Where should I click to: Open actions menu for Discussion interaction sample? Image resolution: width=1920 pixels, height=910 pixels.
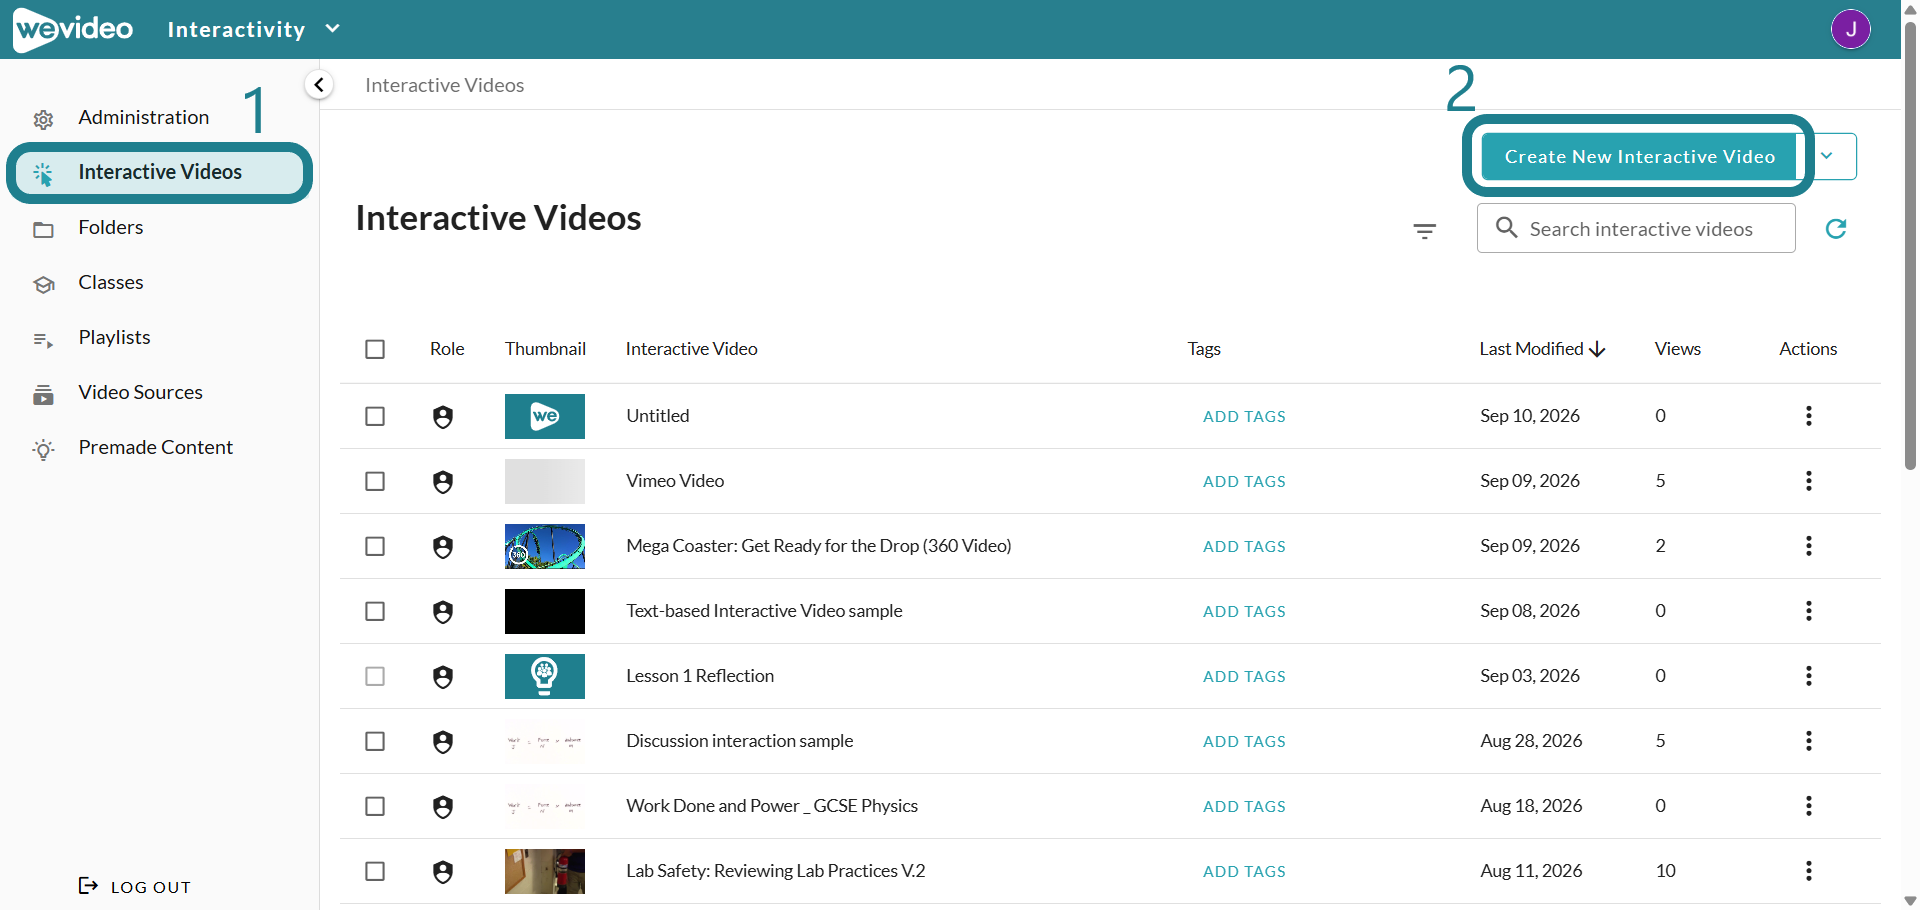point(1808,741)
